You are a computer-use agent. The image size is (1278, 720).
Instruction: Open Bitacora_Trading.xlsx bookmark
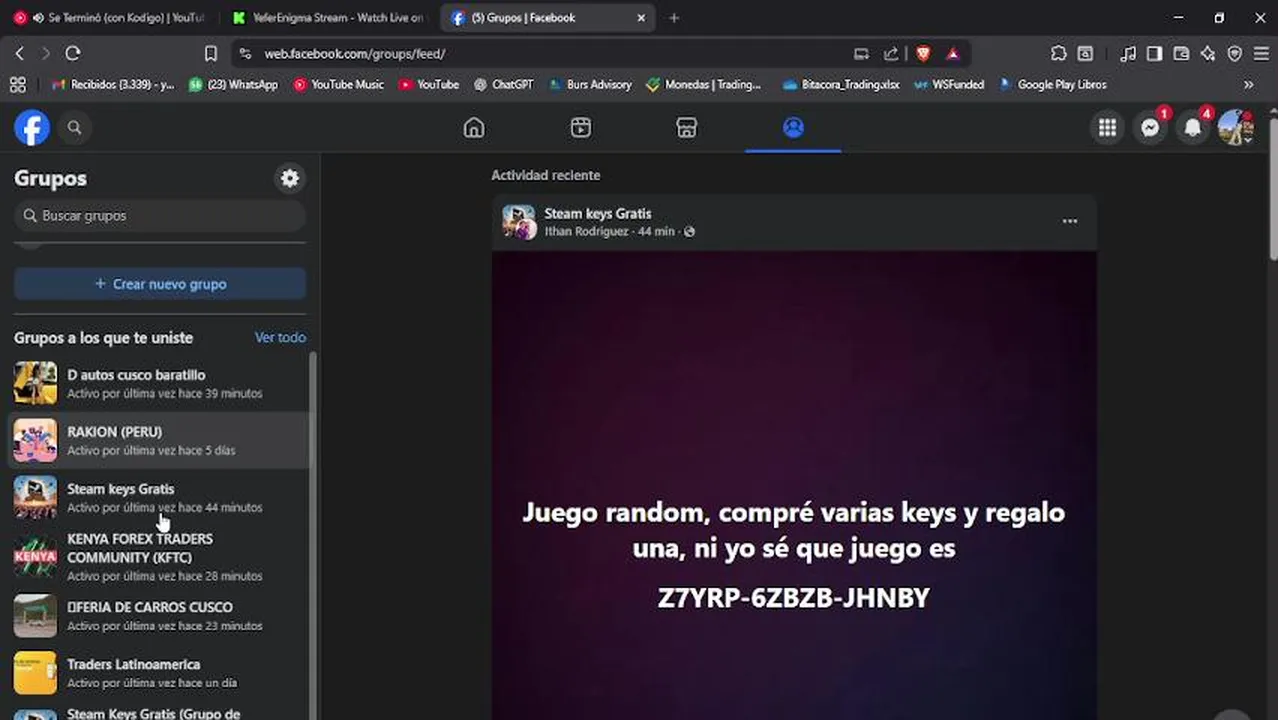click(841, 85)
